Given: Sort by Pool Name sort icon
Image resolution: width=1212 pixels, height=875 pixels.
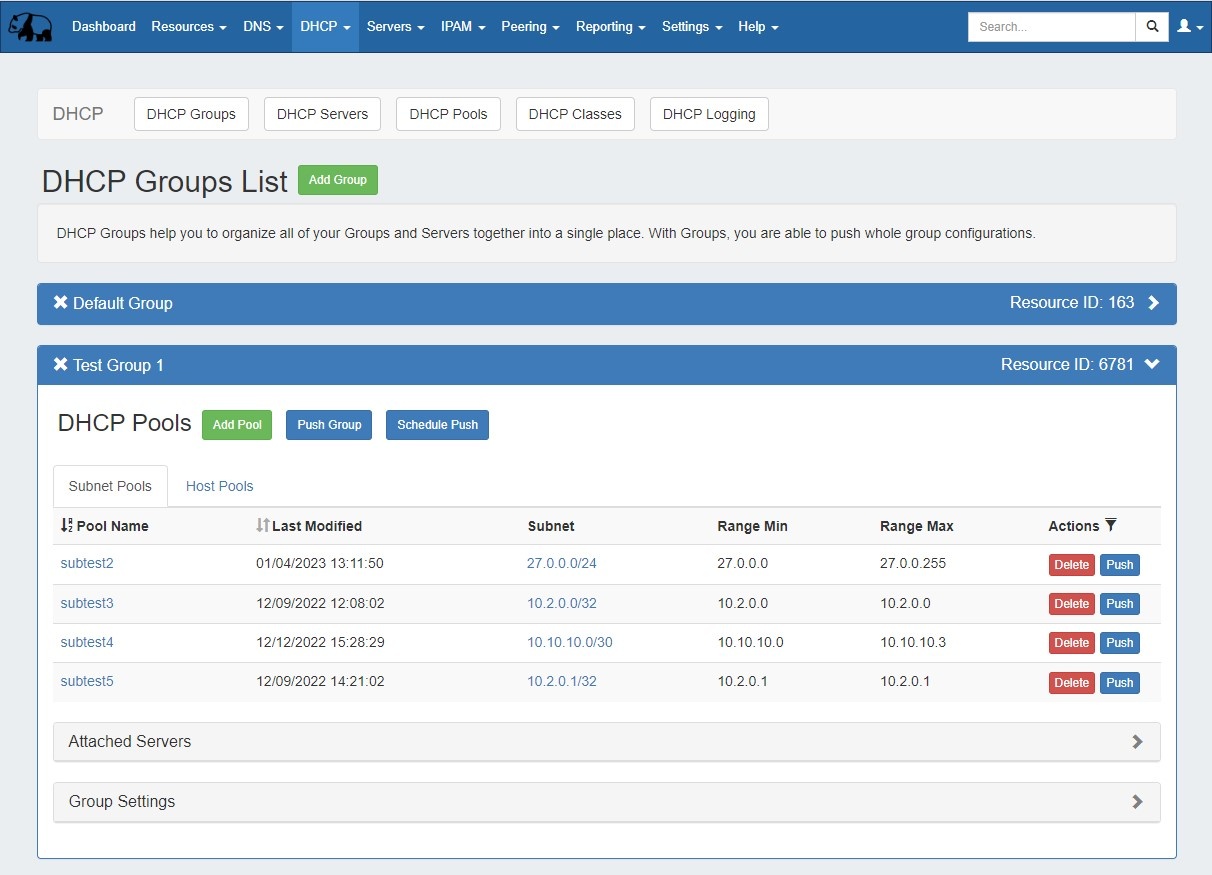Looking at the screenshot, I should [67, 525].
